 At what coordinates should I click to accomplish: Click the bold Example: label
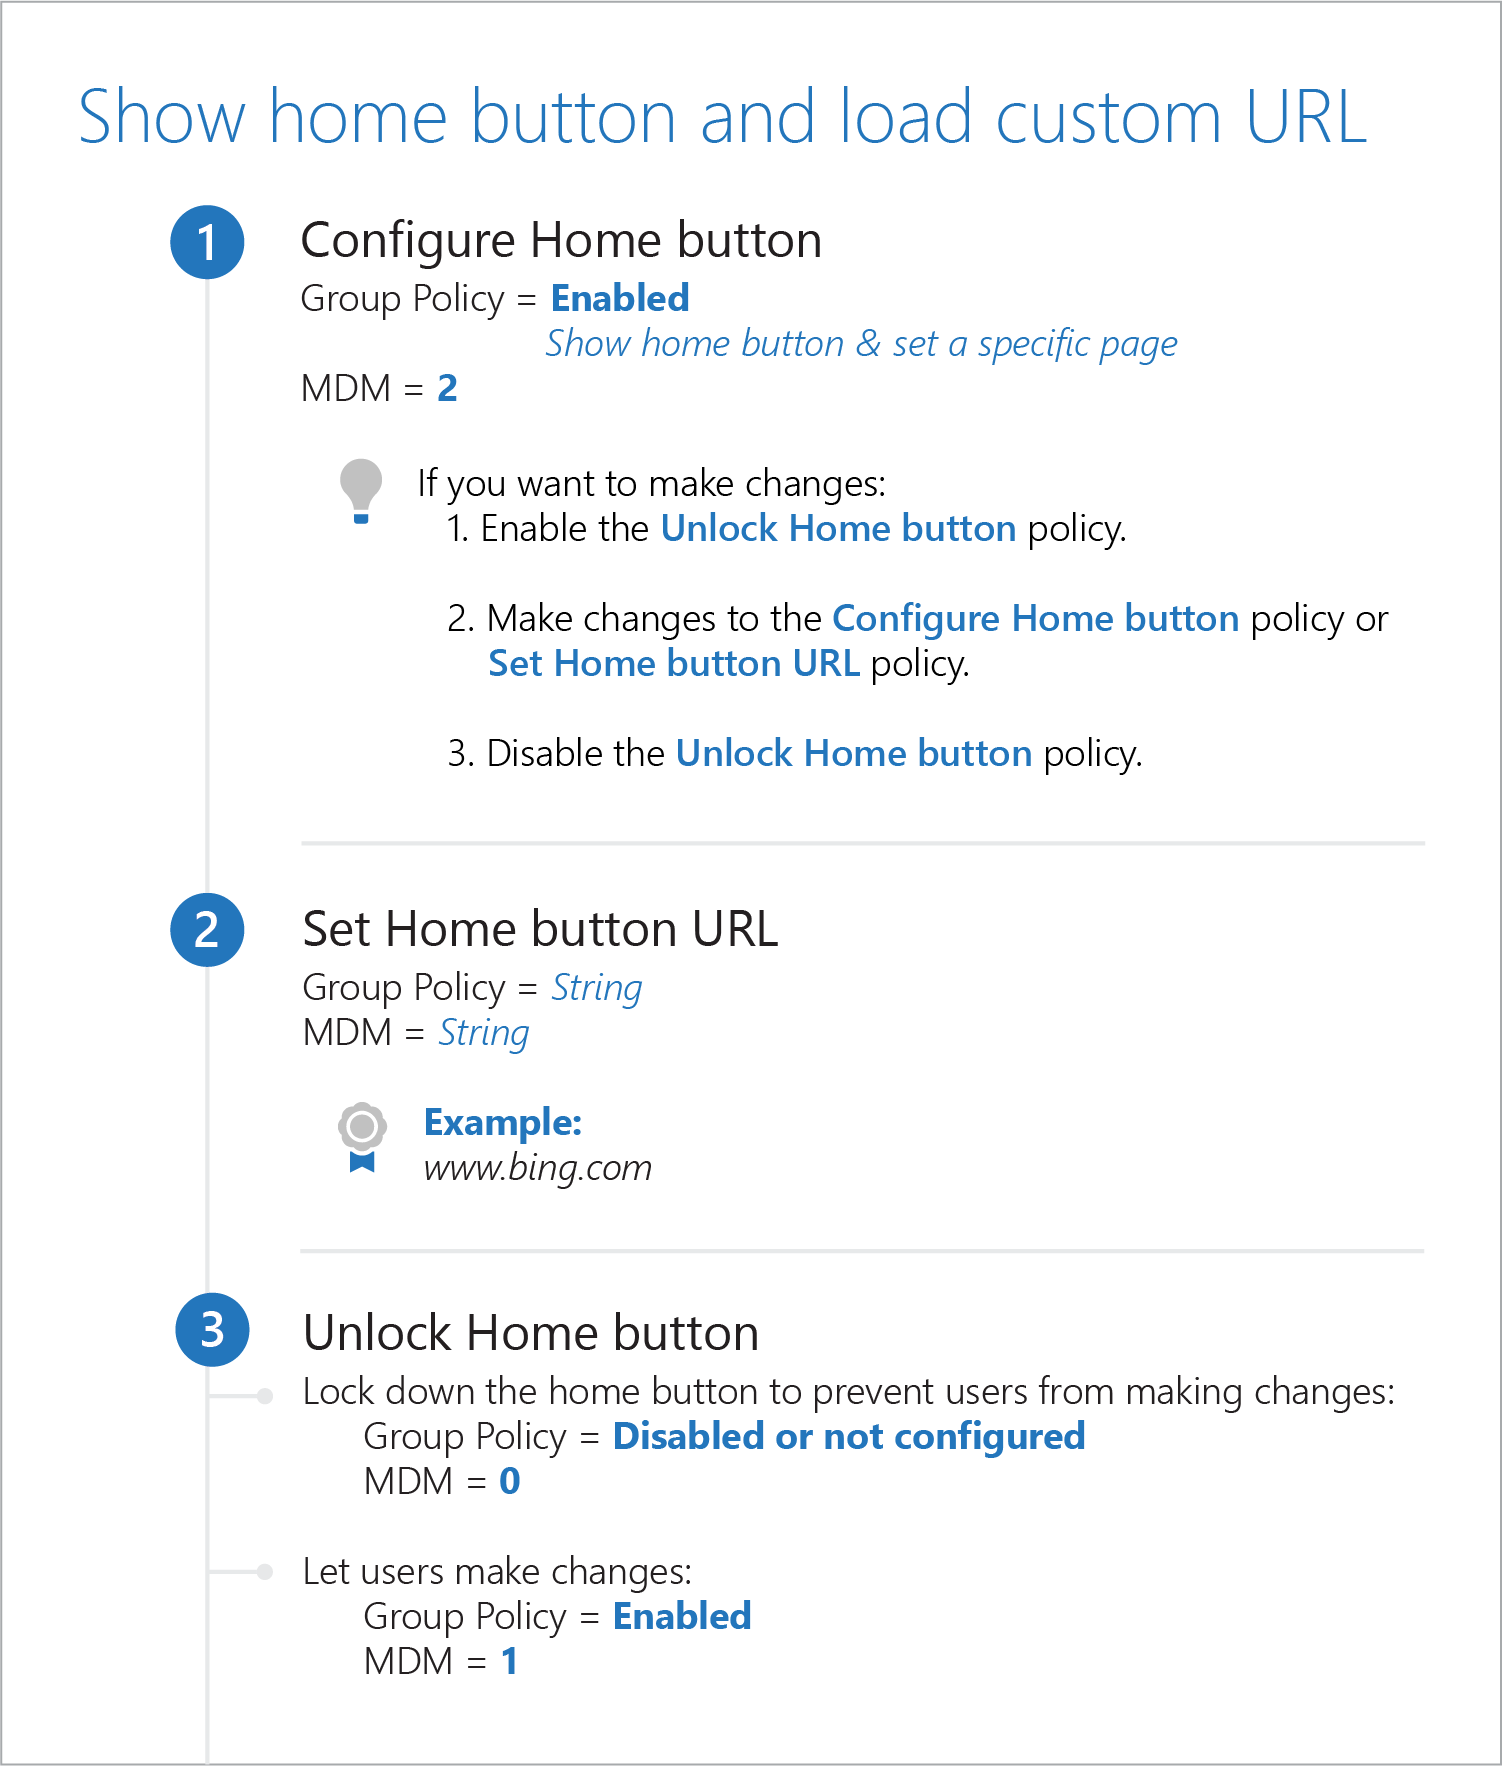pos(502,1122)
